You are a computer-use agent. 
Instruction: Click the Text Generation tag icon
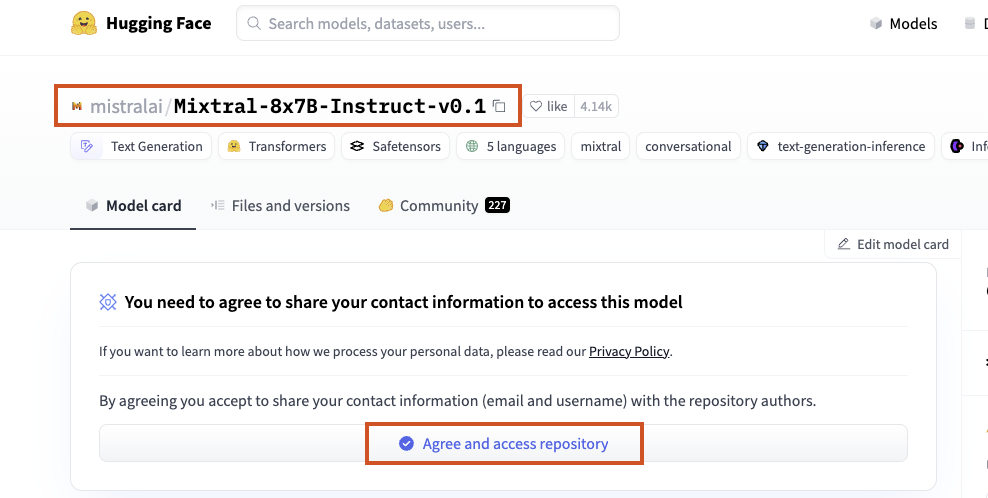click(x=87, y=146)
